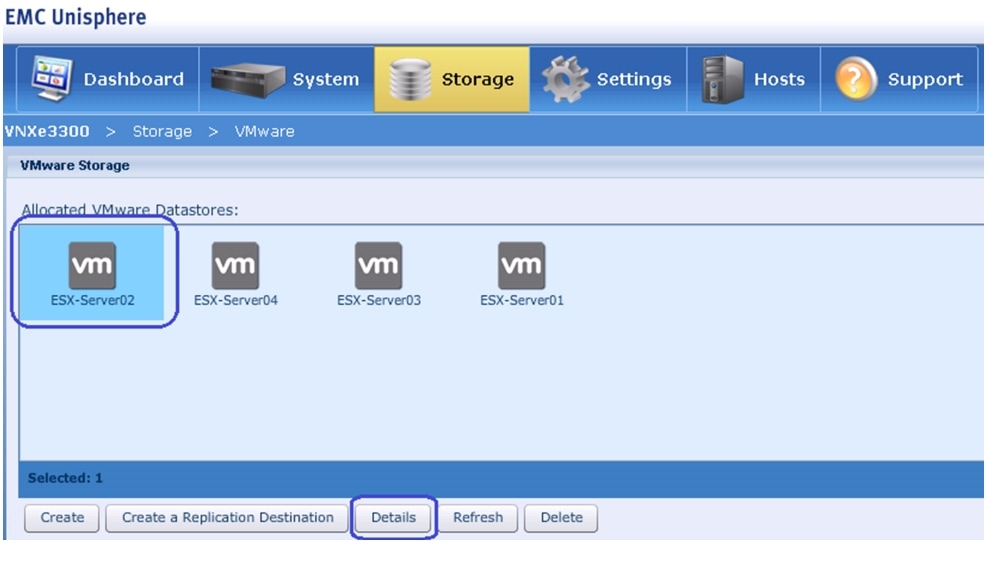Click the Create button
The image size is (988, 570).
click(62, 518)
